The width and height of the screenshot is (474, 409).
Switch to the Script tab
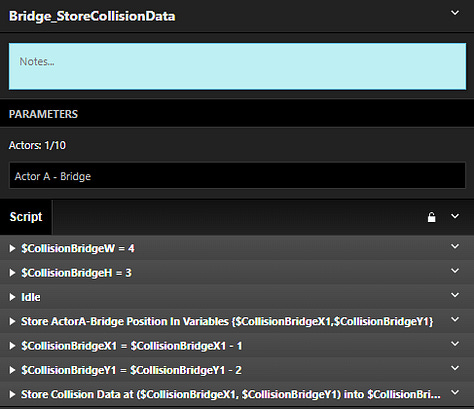click(26, 217)
